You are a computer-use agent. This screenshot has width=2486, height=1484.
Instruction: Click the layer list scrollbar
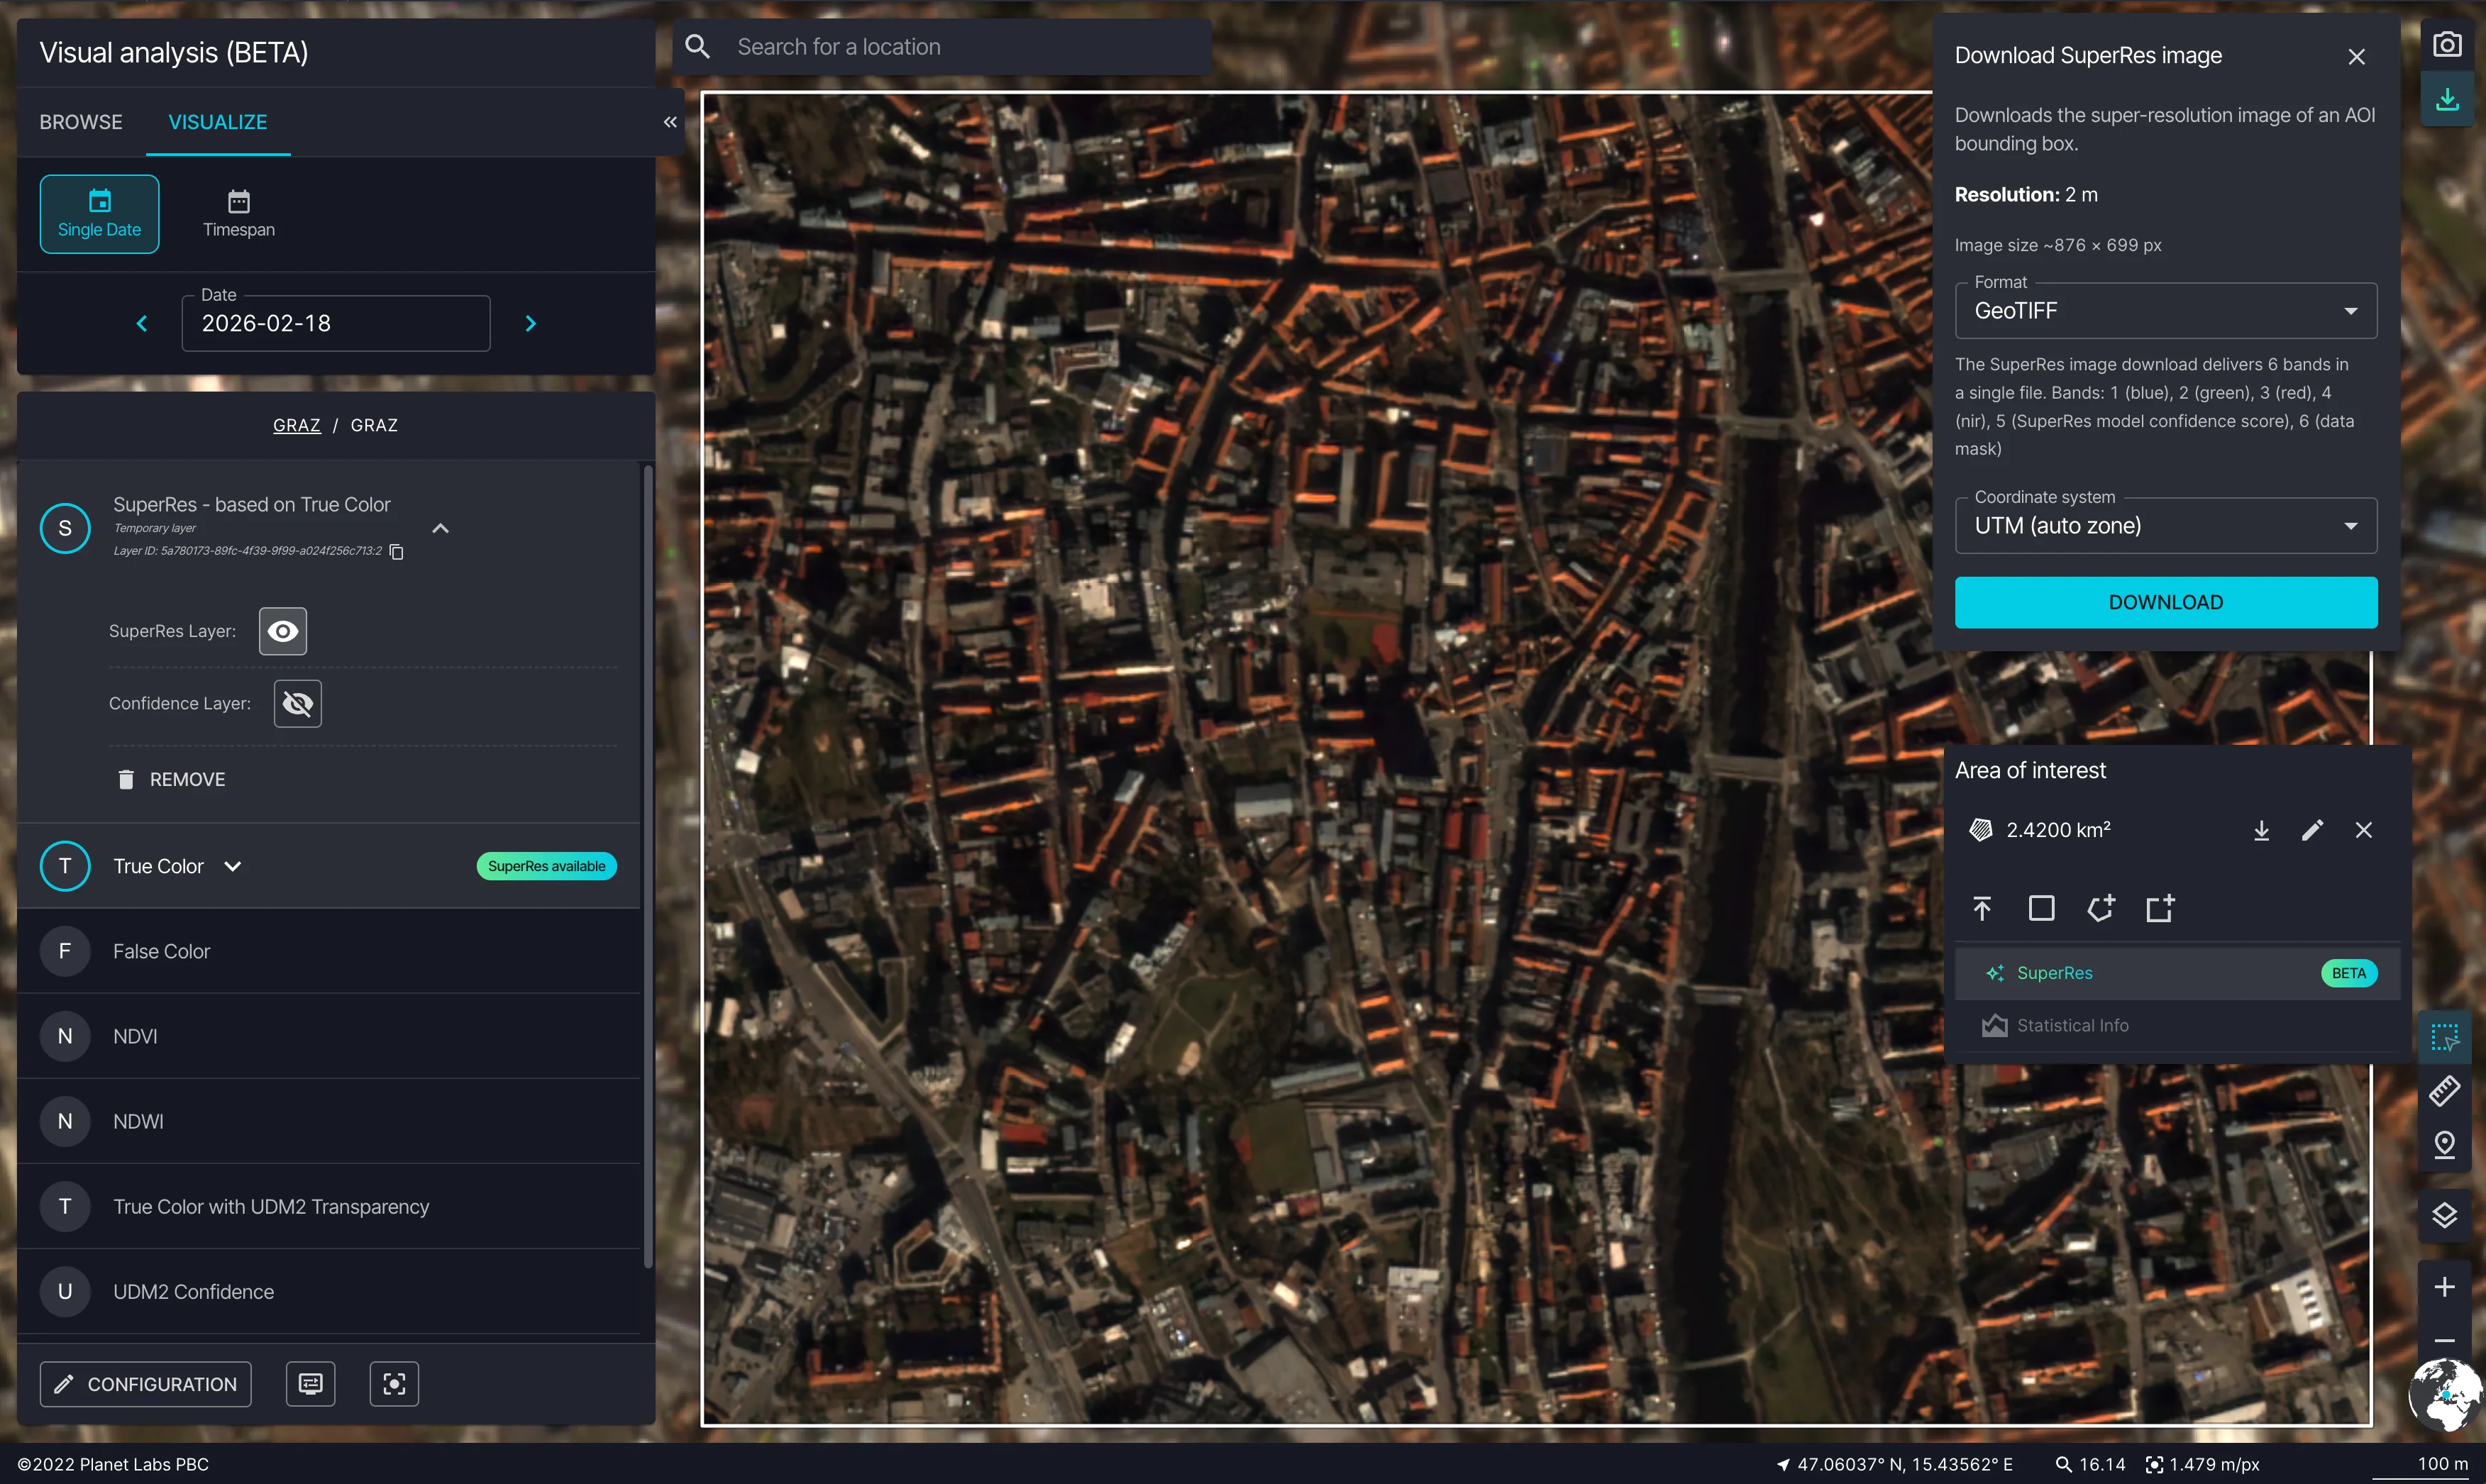coord(648,866)
